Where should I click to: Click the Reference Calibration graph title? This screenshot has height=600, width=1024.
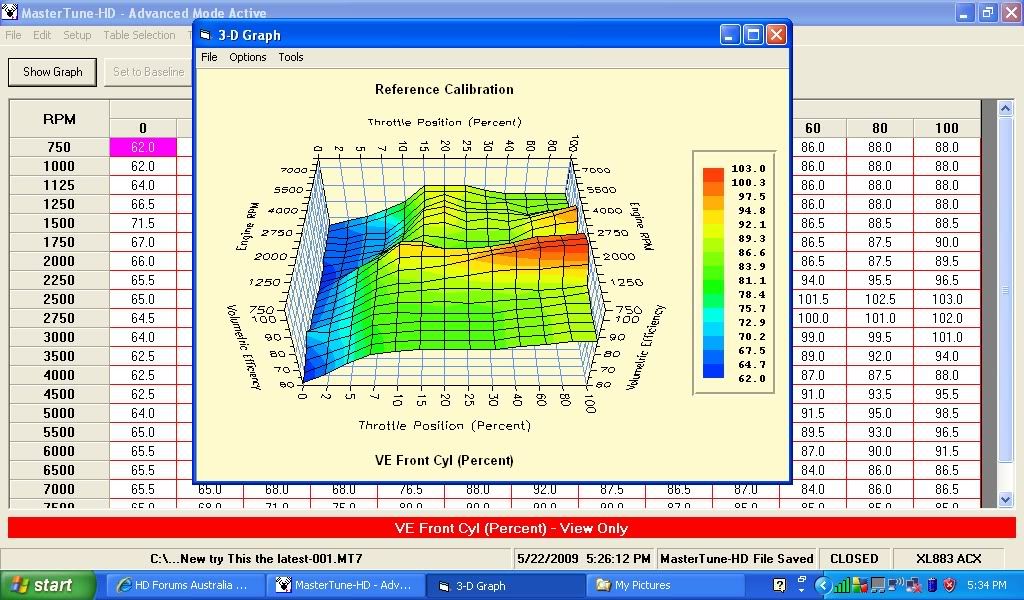tap(444, 89)
